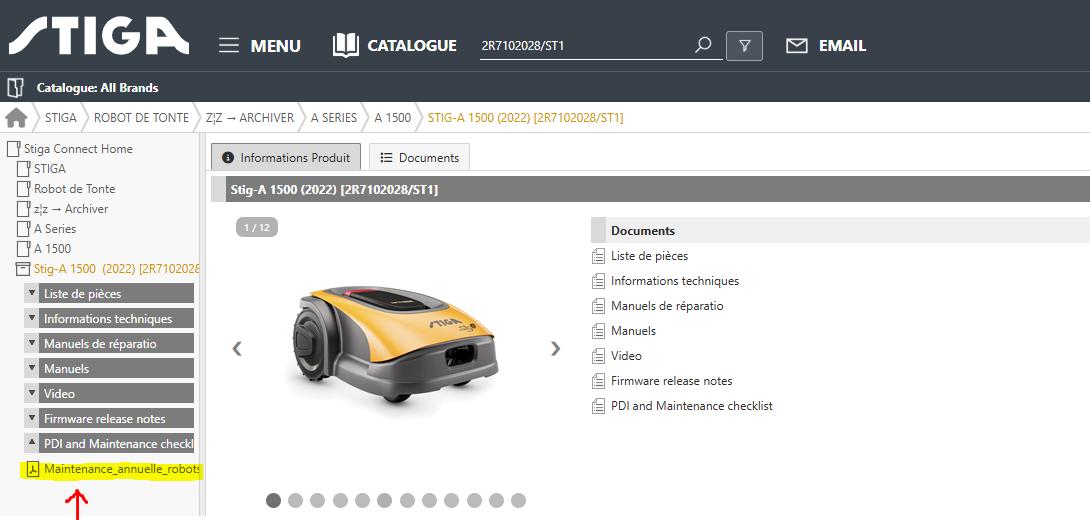Open A 1500 tree node
Viewport: 1090px width, 520px height.
coord(52,248)
